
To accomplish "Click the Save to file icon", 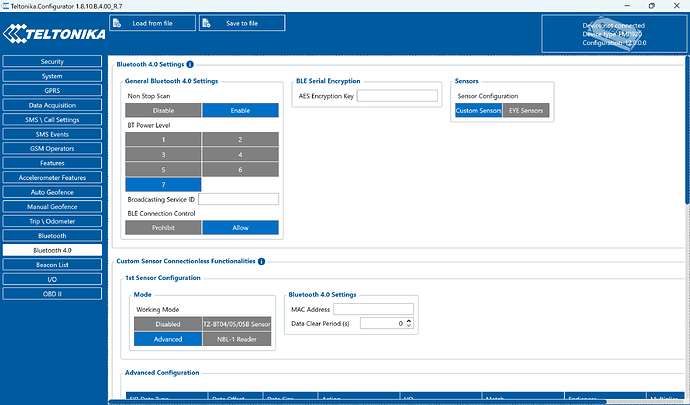I will click(x=206, y=23).
